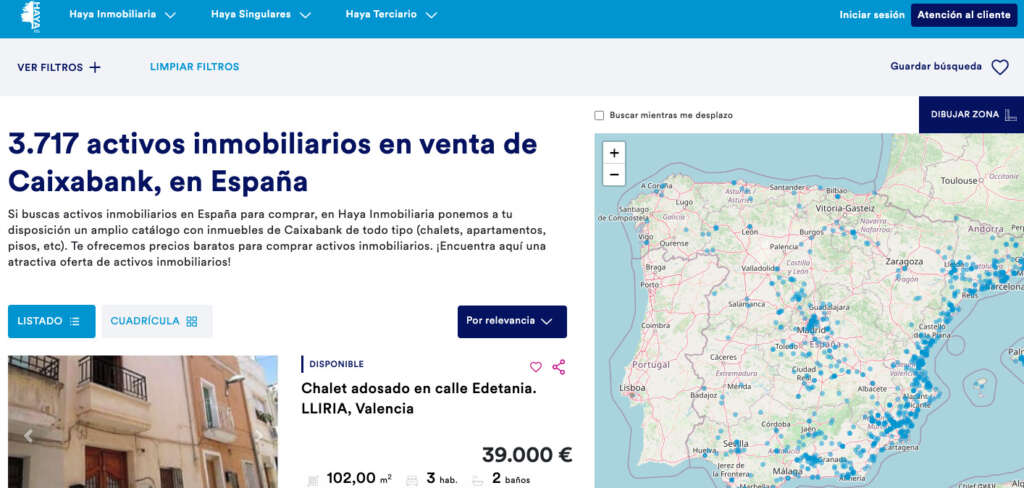Viewport: 1024px width, 488px height.
Task: Click the grid icon in CUADRÍCULA
Action: click(x=191, y=321)
